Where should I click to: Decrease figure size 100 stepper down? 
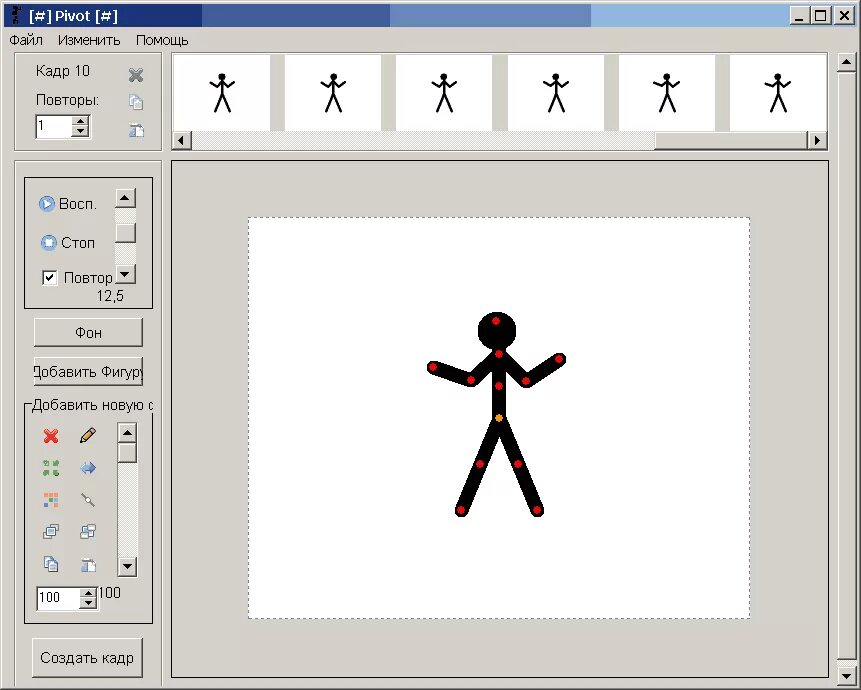click(x=88, y=603)
